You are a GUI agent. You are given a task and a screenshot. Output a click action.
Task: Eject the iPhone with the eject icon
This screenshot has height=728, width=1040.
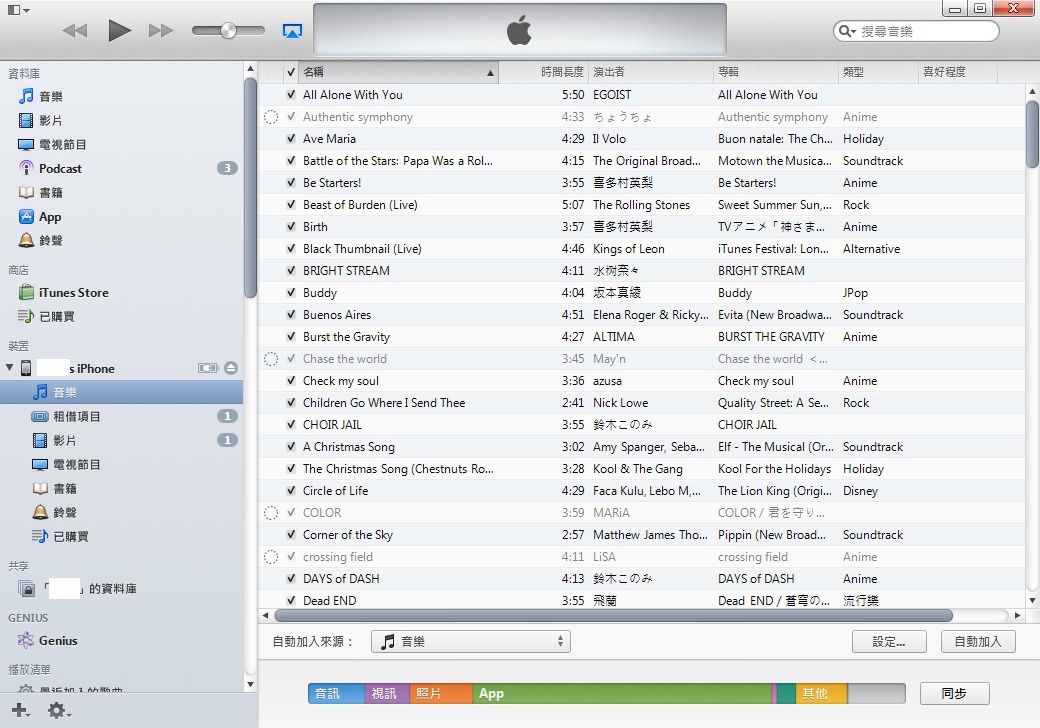[x=231, y=368]
